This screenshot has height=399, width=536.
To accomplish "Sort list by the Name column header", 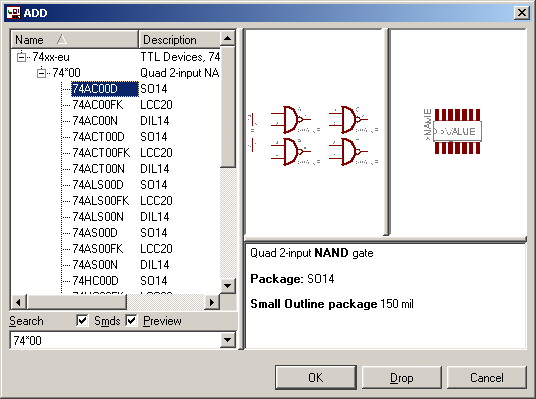I will (75, 40).
